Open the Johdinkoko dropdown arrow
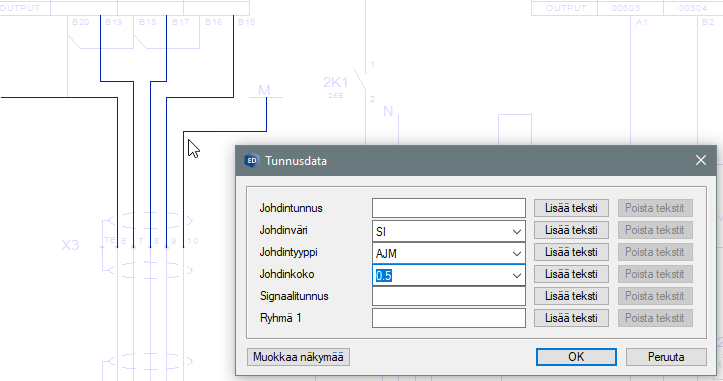The height and width of the screenshot is (381, 723). [x=516, y=275]
